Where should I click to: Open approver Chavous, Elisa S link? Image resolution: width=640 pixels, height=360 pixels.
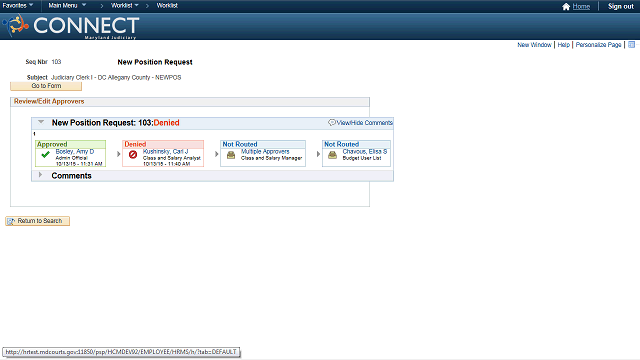point(364,151)
